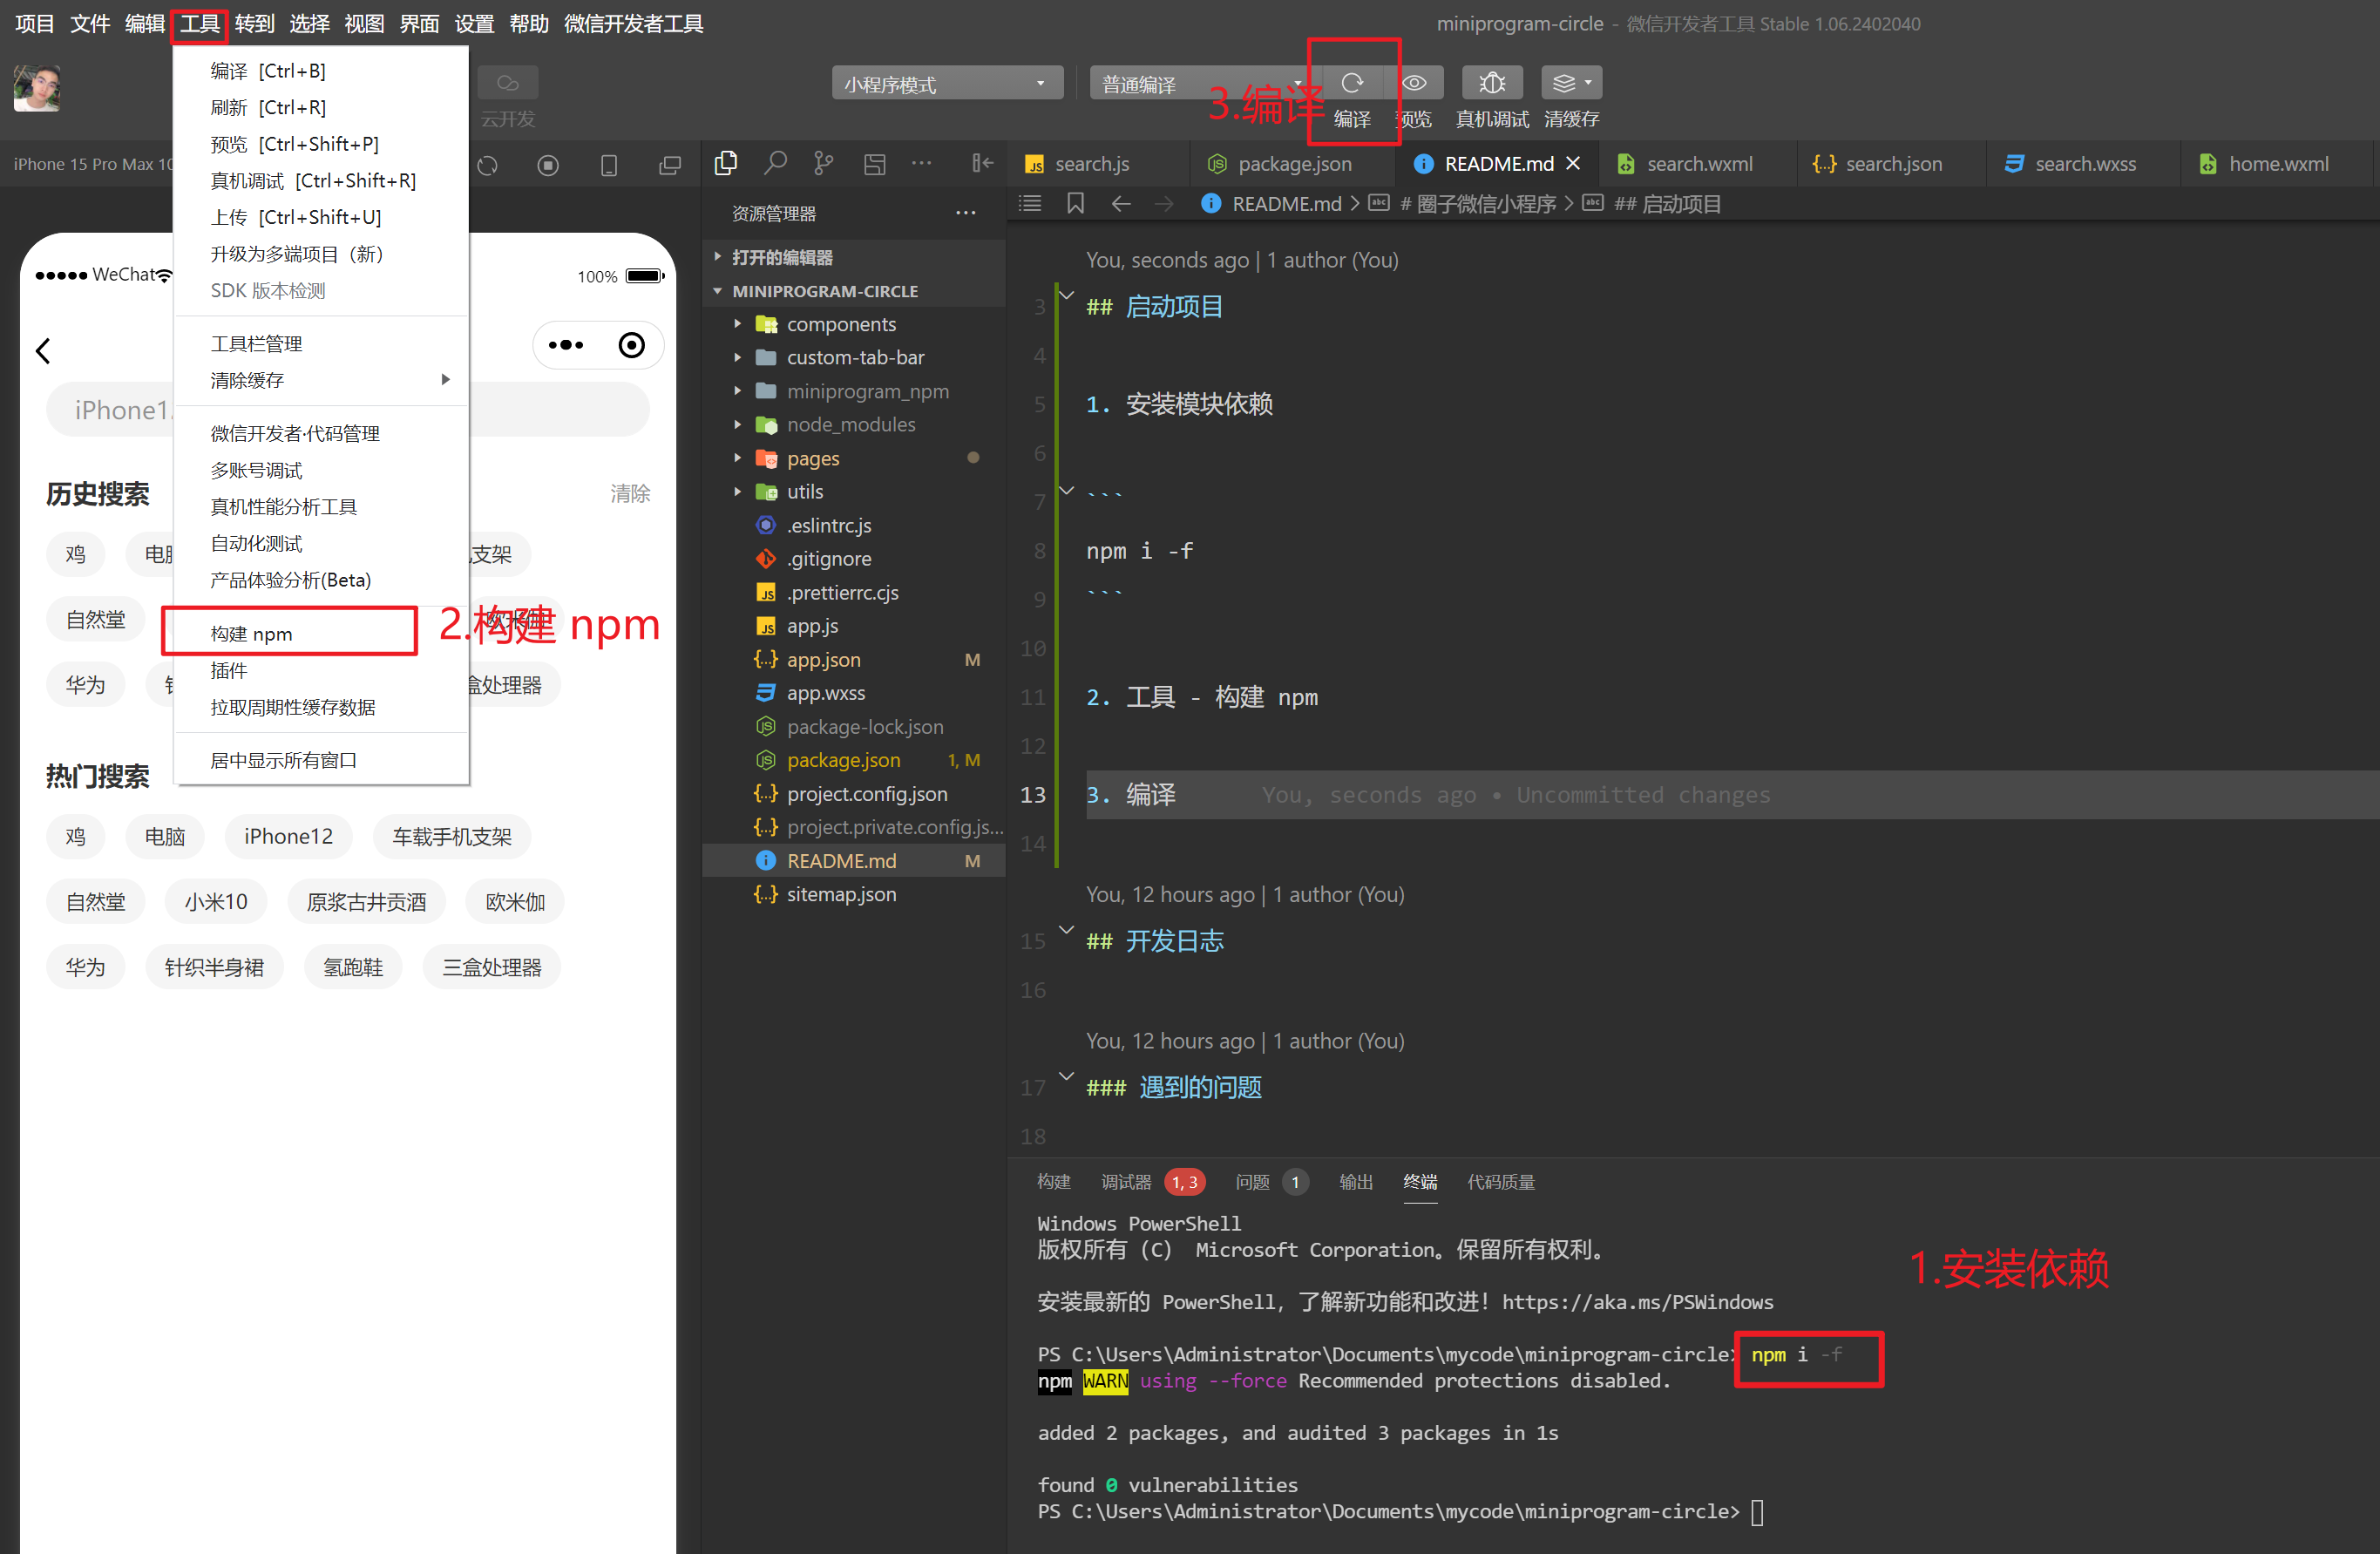Click breadcrumb ## 启动项目
This screenshot has width=2380, height=1554.
pyautogui.click(x=1667, y=204)
